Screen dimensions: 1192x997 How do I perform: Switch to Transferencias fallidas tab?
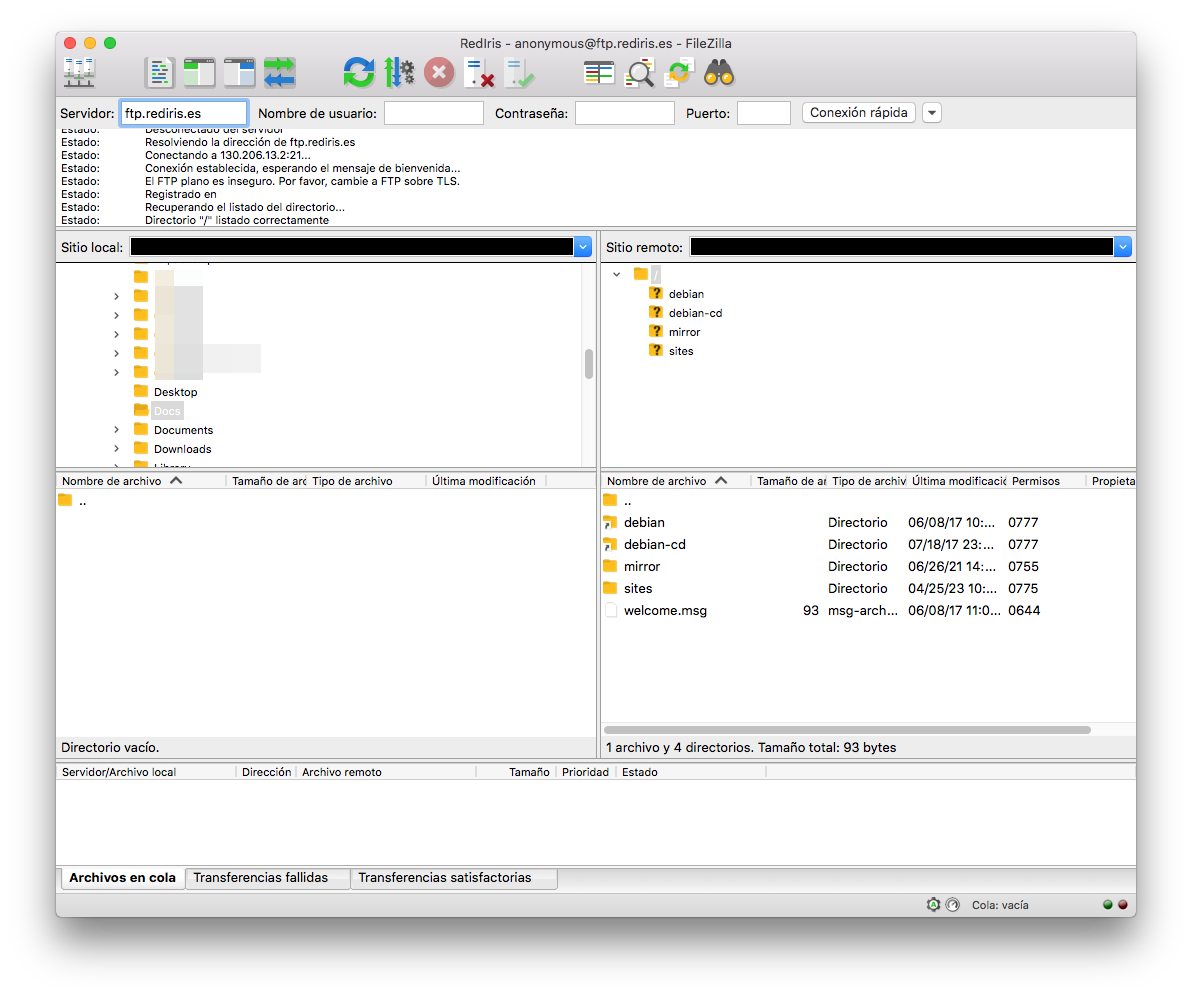[x=261, y=878]
